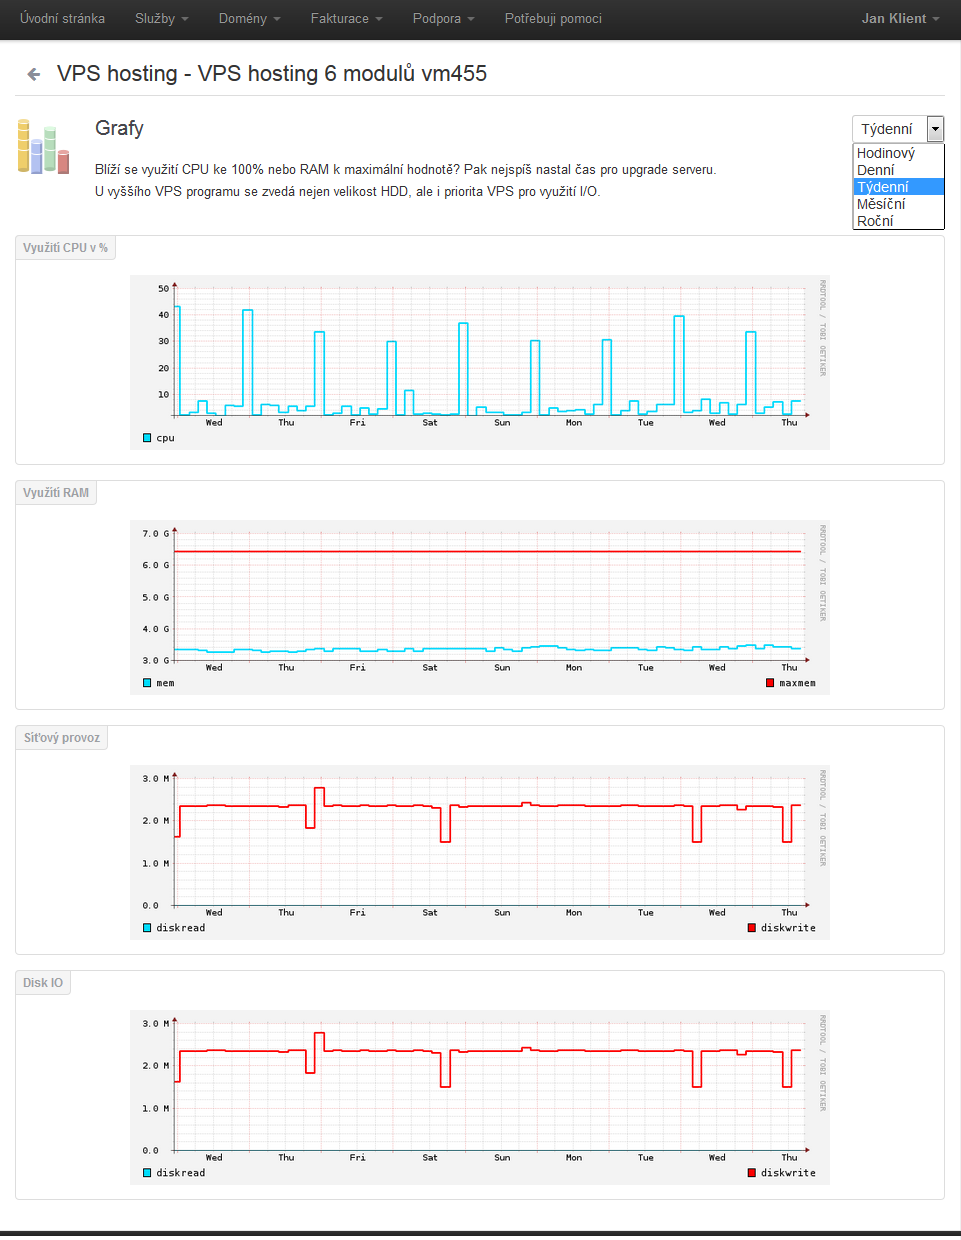Screen dimensions: 961x1240
Task: Click the red diskwrite legend in Disk IO chart
Action: point(752,1173)
